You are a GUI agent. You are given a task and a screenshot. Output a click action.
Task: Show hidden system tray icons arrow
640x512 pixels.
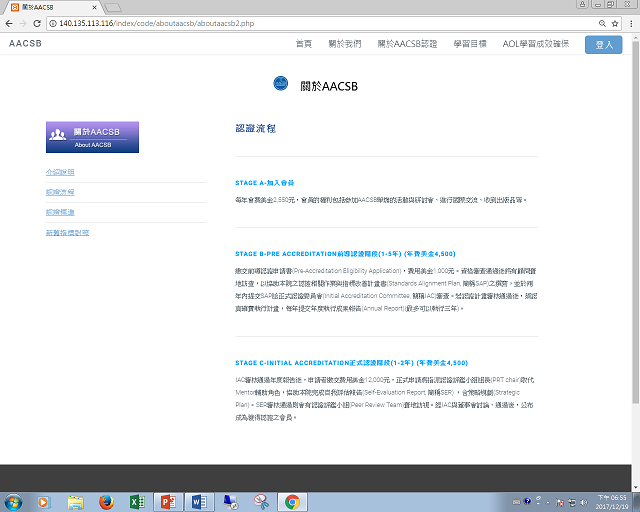[547, 502]
